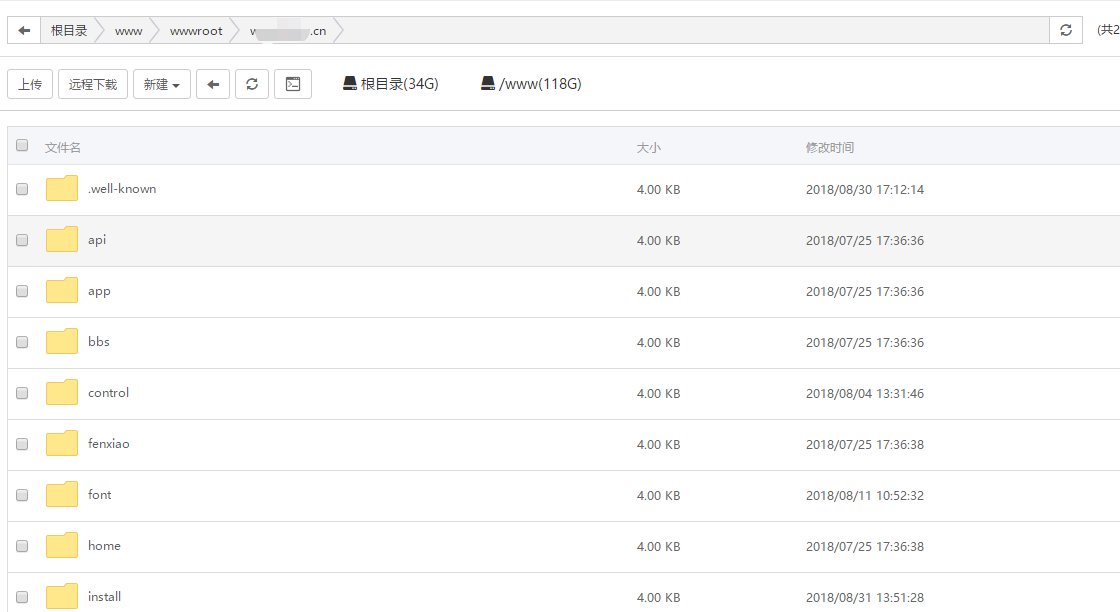Click the api folder icon
This screenshot has height=612, width=1120.
pos(62,239)
